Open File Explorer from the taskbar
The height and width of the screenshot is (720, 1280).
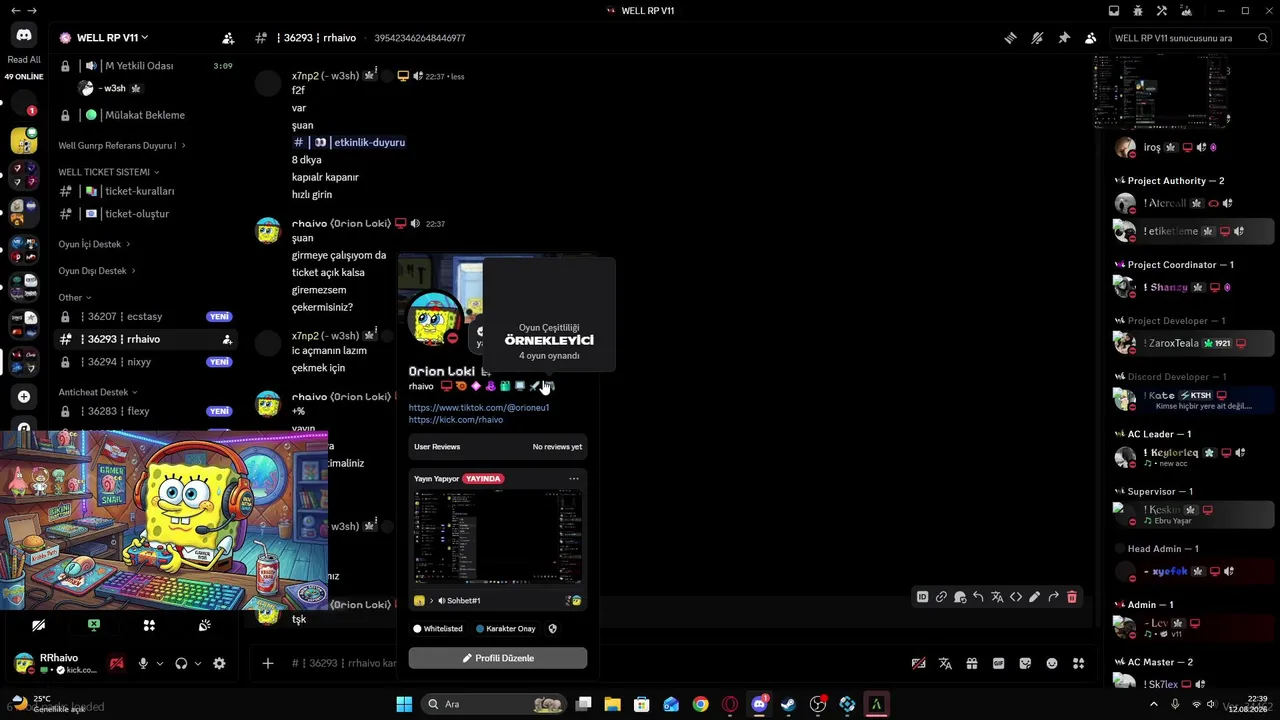point(613,704)
